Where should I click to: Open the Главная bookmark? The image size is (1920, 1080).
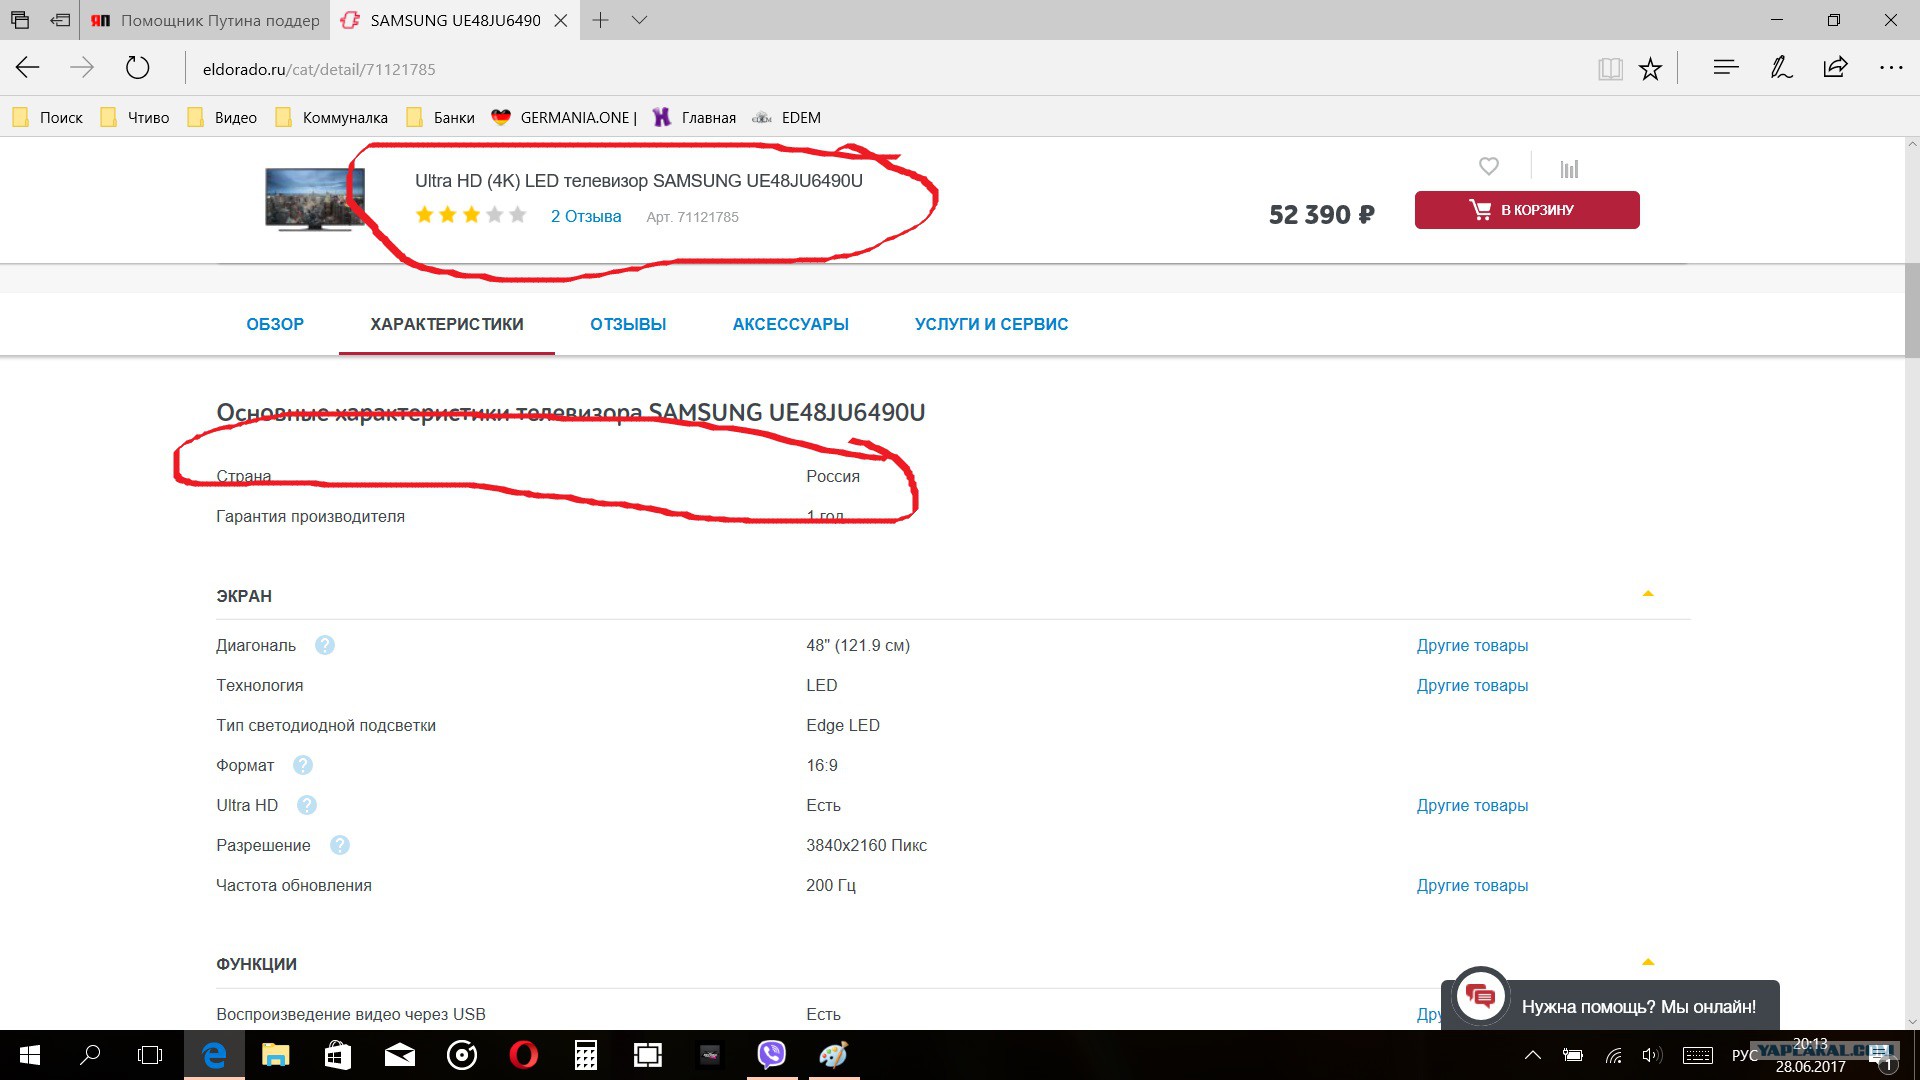694,118
